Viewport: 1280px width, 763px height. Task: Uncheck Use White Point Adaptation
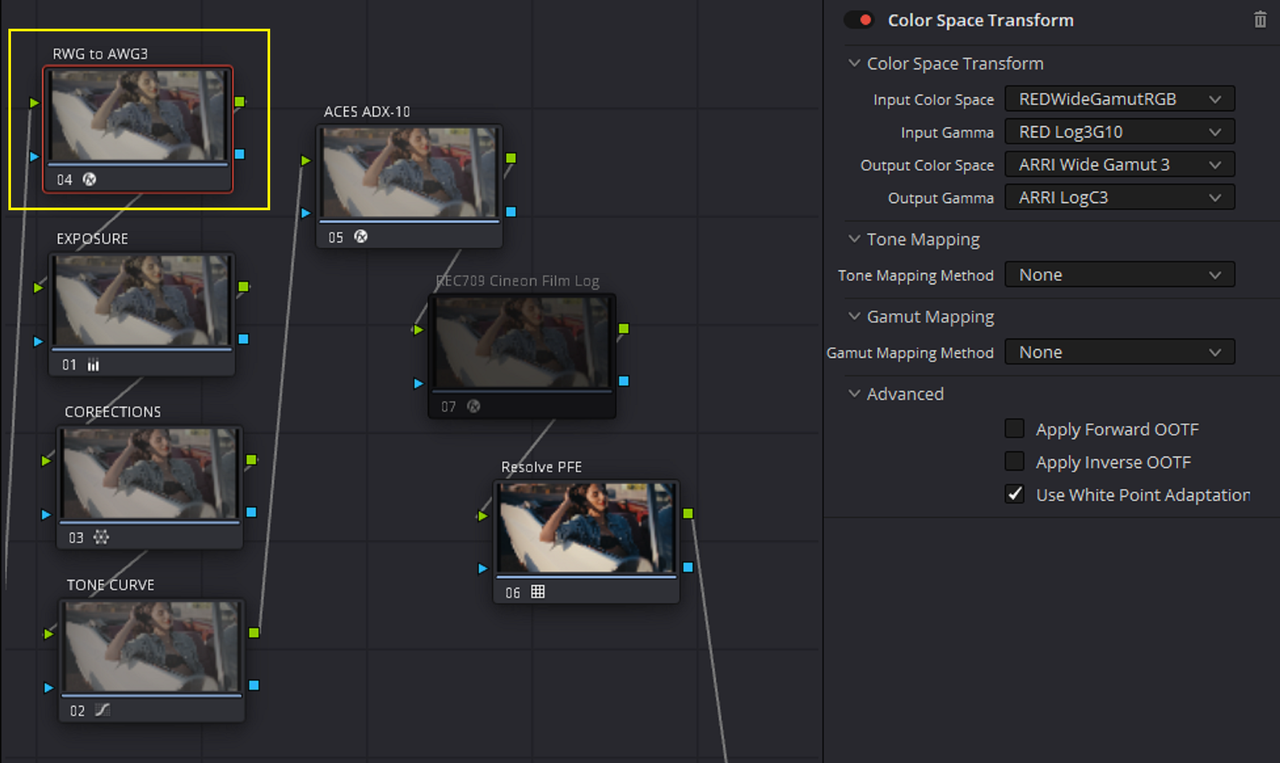(x=1015, y=494)
